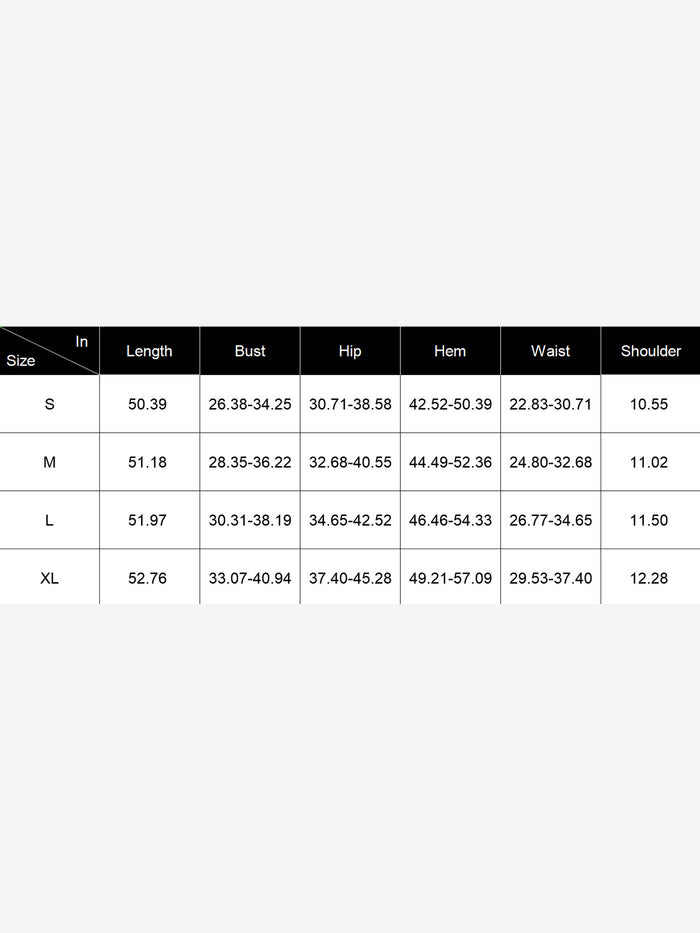
Task: Click the Size/In corner header cell
Action: [50, 351]
